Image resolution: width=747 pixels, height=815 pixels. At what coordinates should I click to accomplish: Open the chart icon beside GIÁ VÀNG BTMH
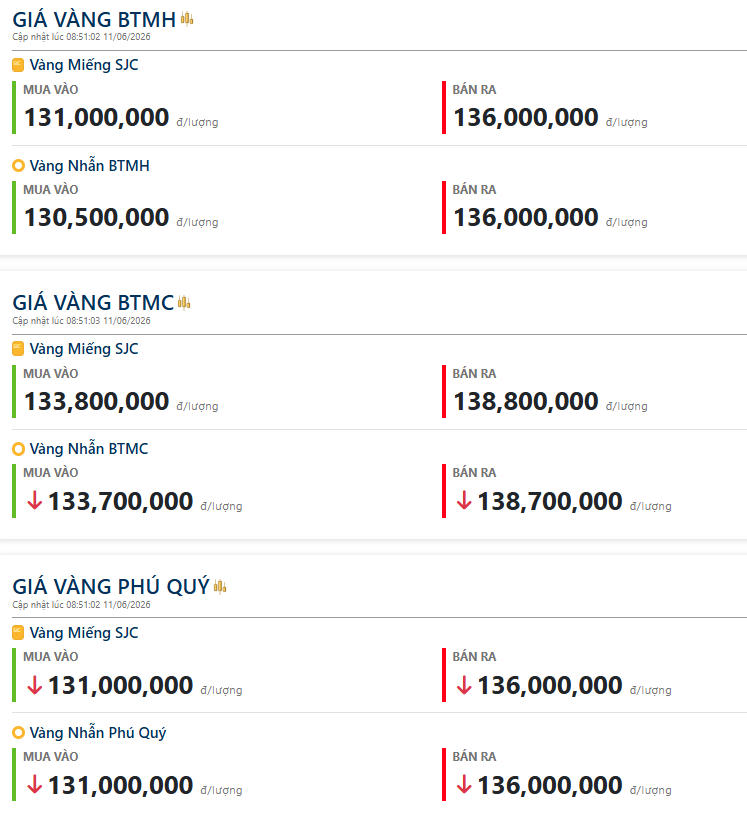coord(187,19)
